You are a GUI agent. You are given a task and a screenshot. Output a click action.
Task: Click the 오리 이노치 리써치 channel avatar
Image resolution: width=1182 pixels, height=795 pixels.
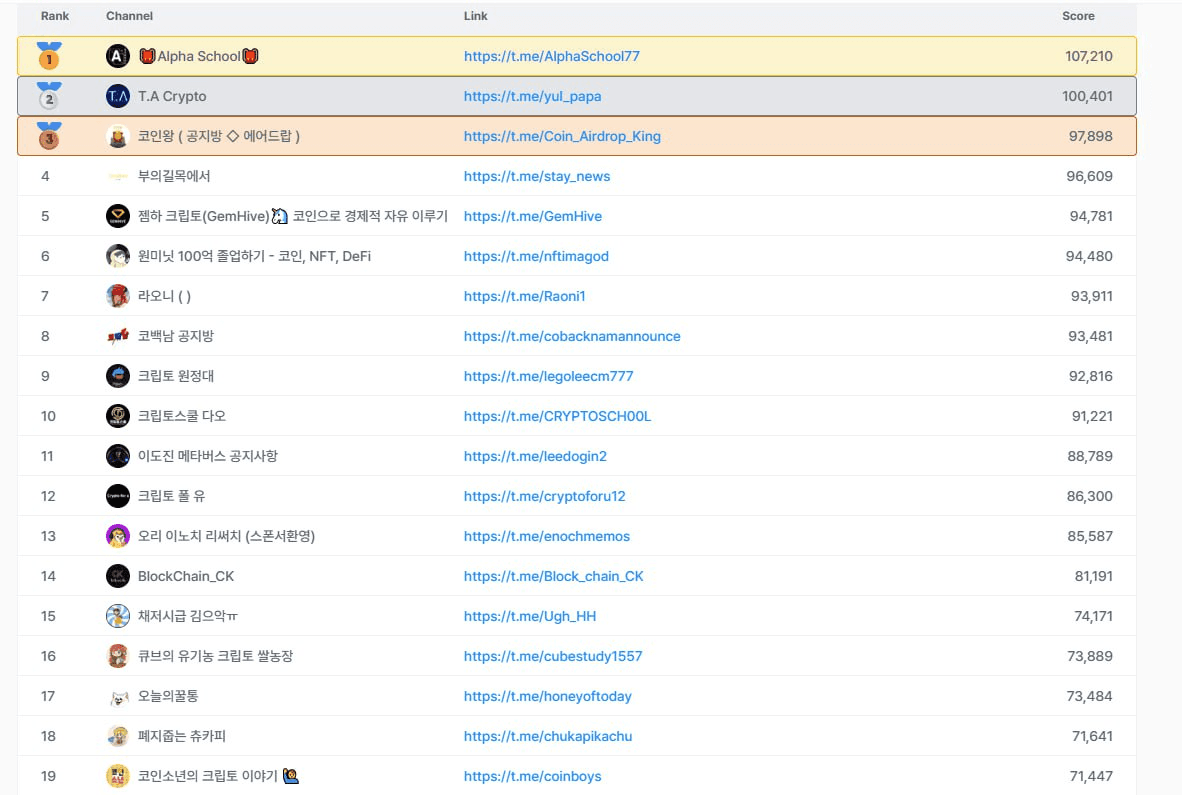[x=118, y=536]
